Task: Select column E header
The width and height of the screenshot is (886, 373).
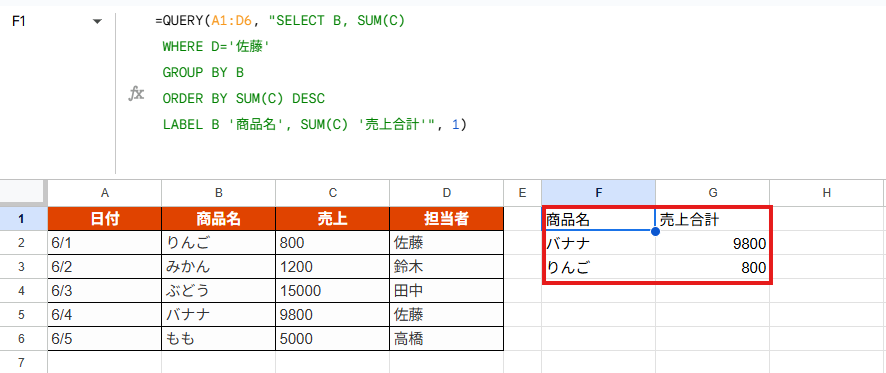Action: 522,193
